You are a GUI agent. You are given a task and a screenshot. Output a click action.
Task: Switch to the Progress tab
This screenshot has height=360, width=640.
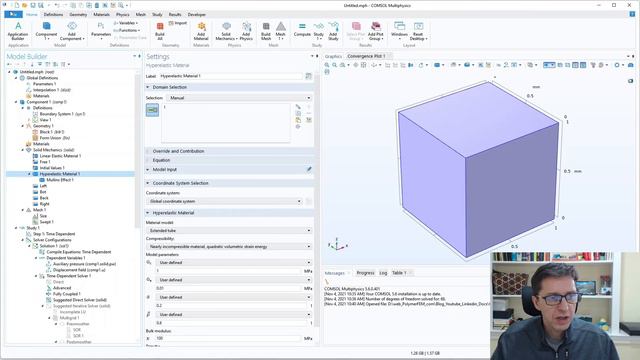coord(365,273)
